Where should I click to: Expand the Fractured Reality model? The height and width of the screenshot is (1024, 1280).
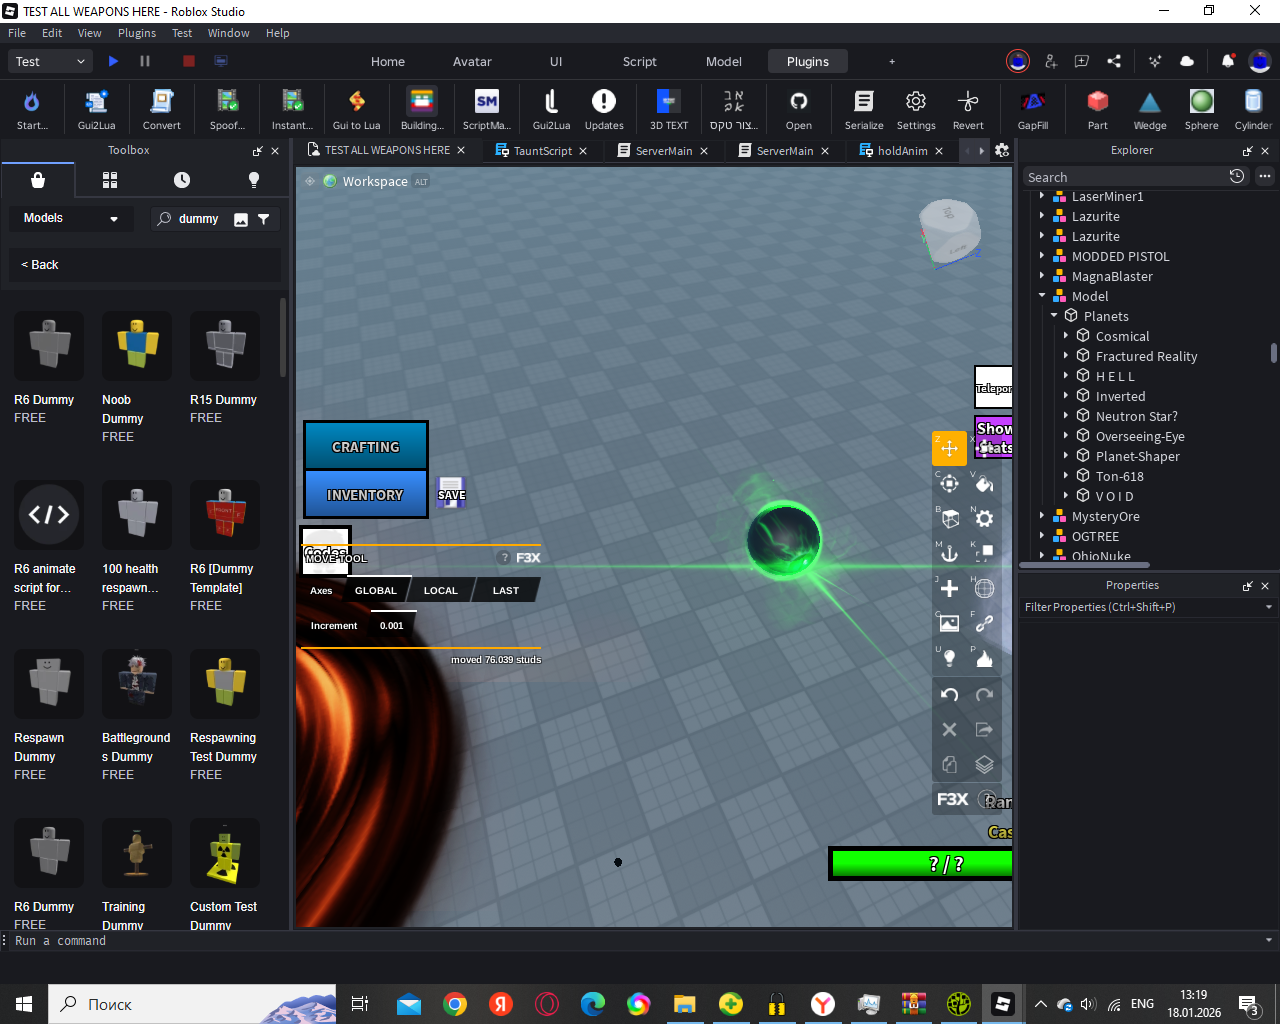[1066, 356]
